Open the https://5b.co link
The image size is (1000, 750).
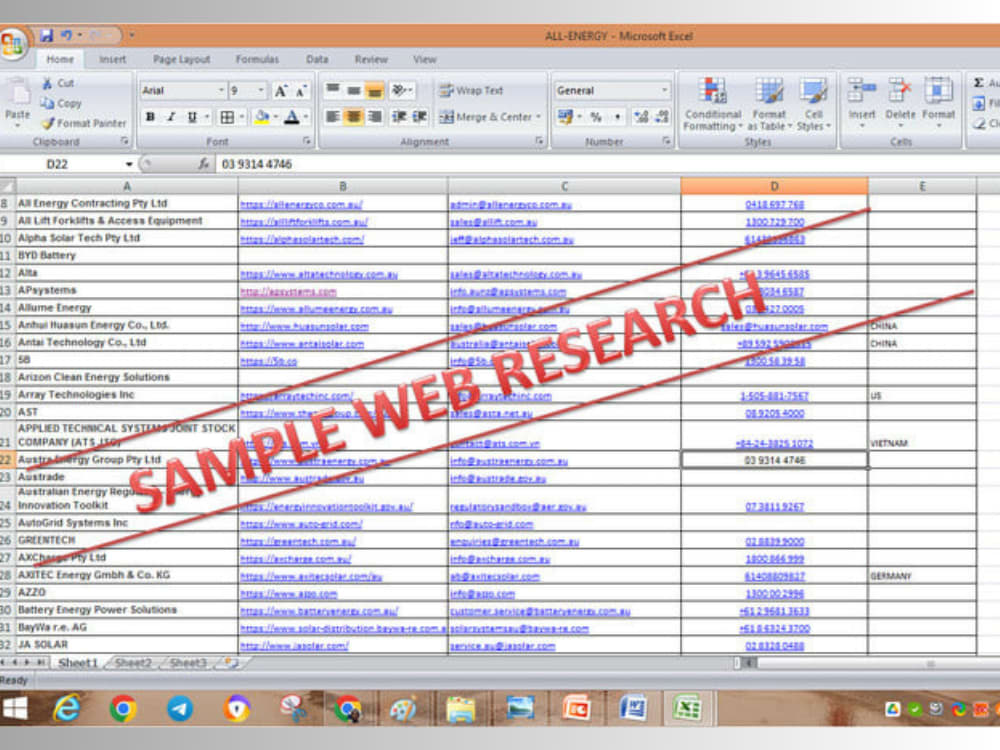[268, 361]
